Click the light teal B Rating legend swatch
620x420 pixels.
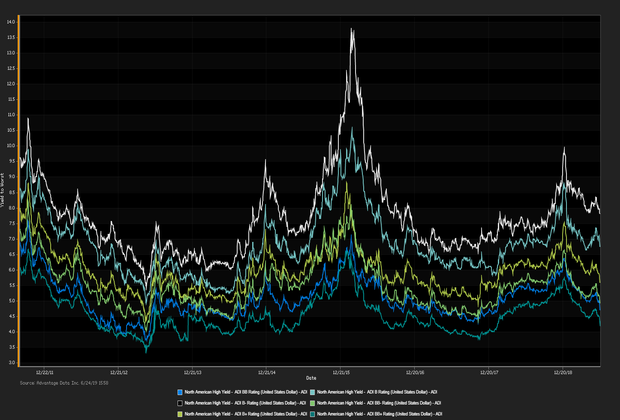click(312, 392)
